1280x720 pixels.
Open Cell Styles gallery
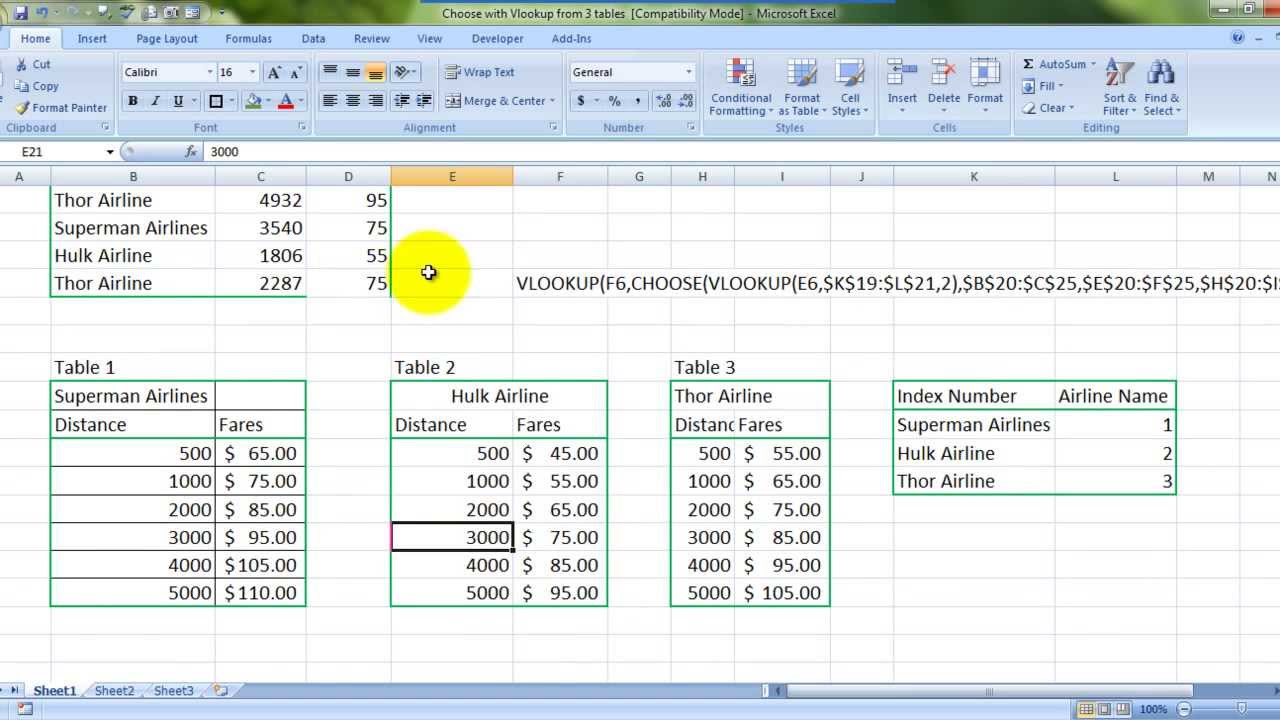tap(850, 88)
